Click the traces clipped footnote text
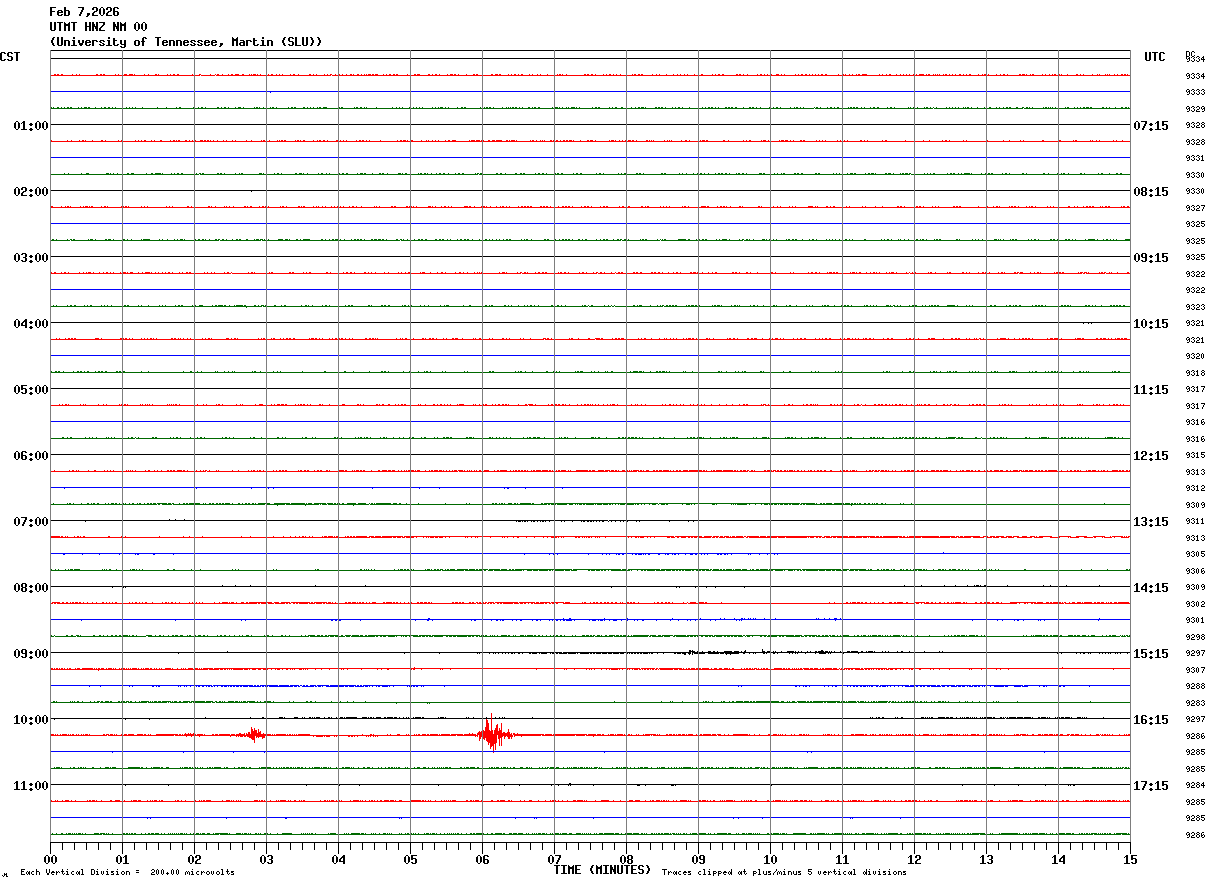Viewport: 1210px width, 886px height. (784, 873)
